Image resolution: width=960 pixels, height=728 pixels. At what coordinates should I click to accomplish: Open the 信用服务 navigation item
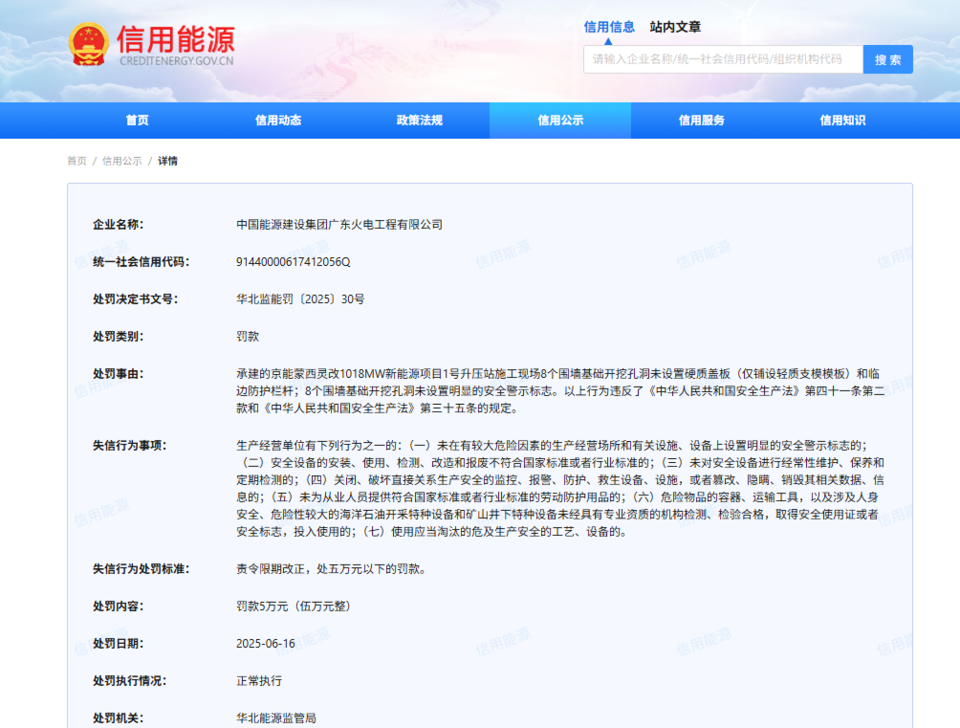pos(701,120)
